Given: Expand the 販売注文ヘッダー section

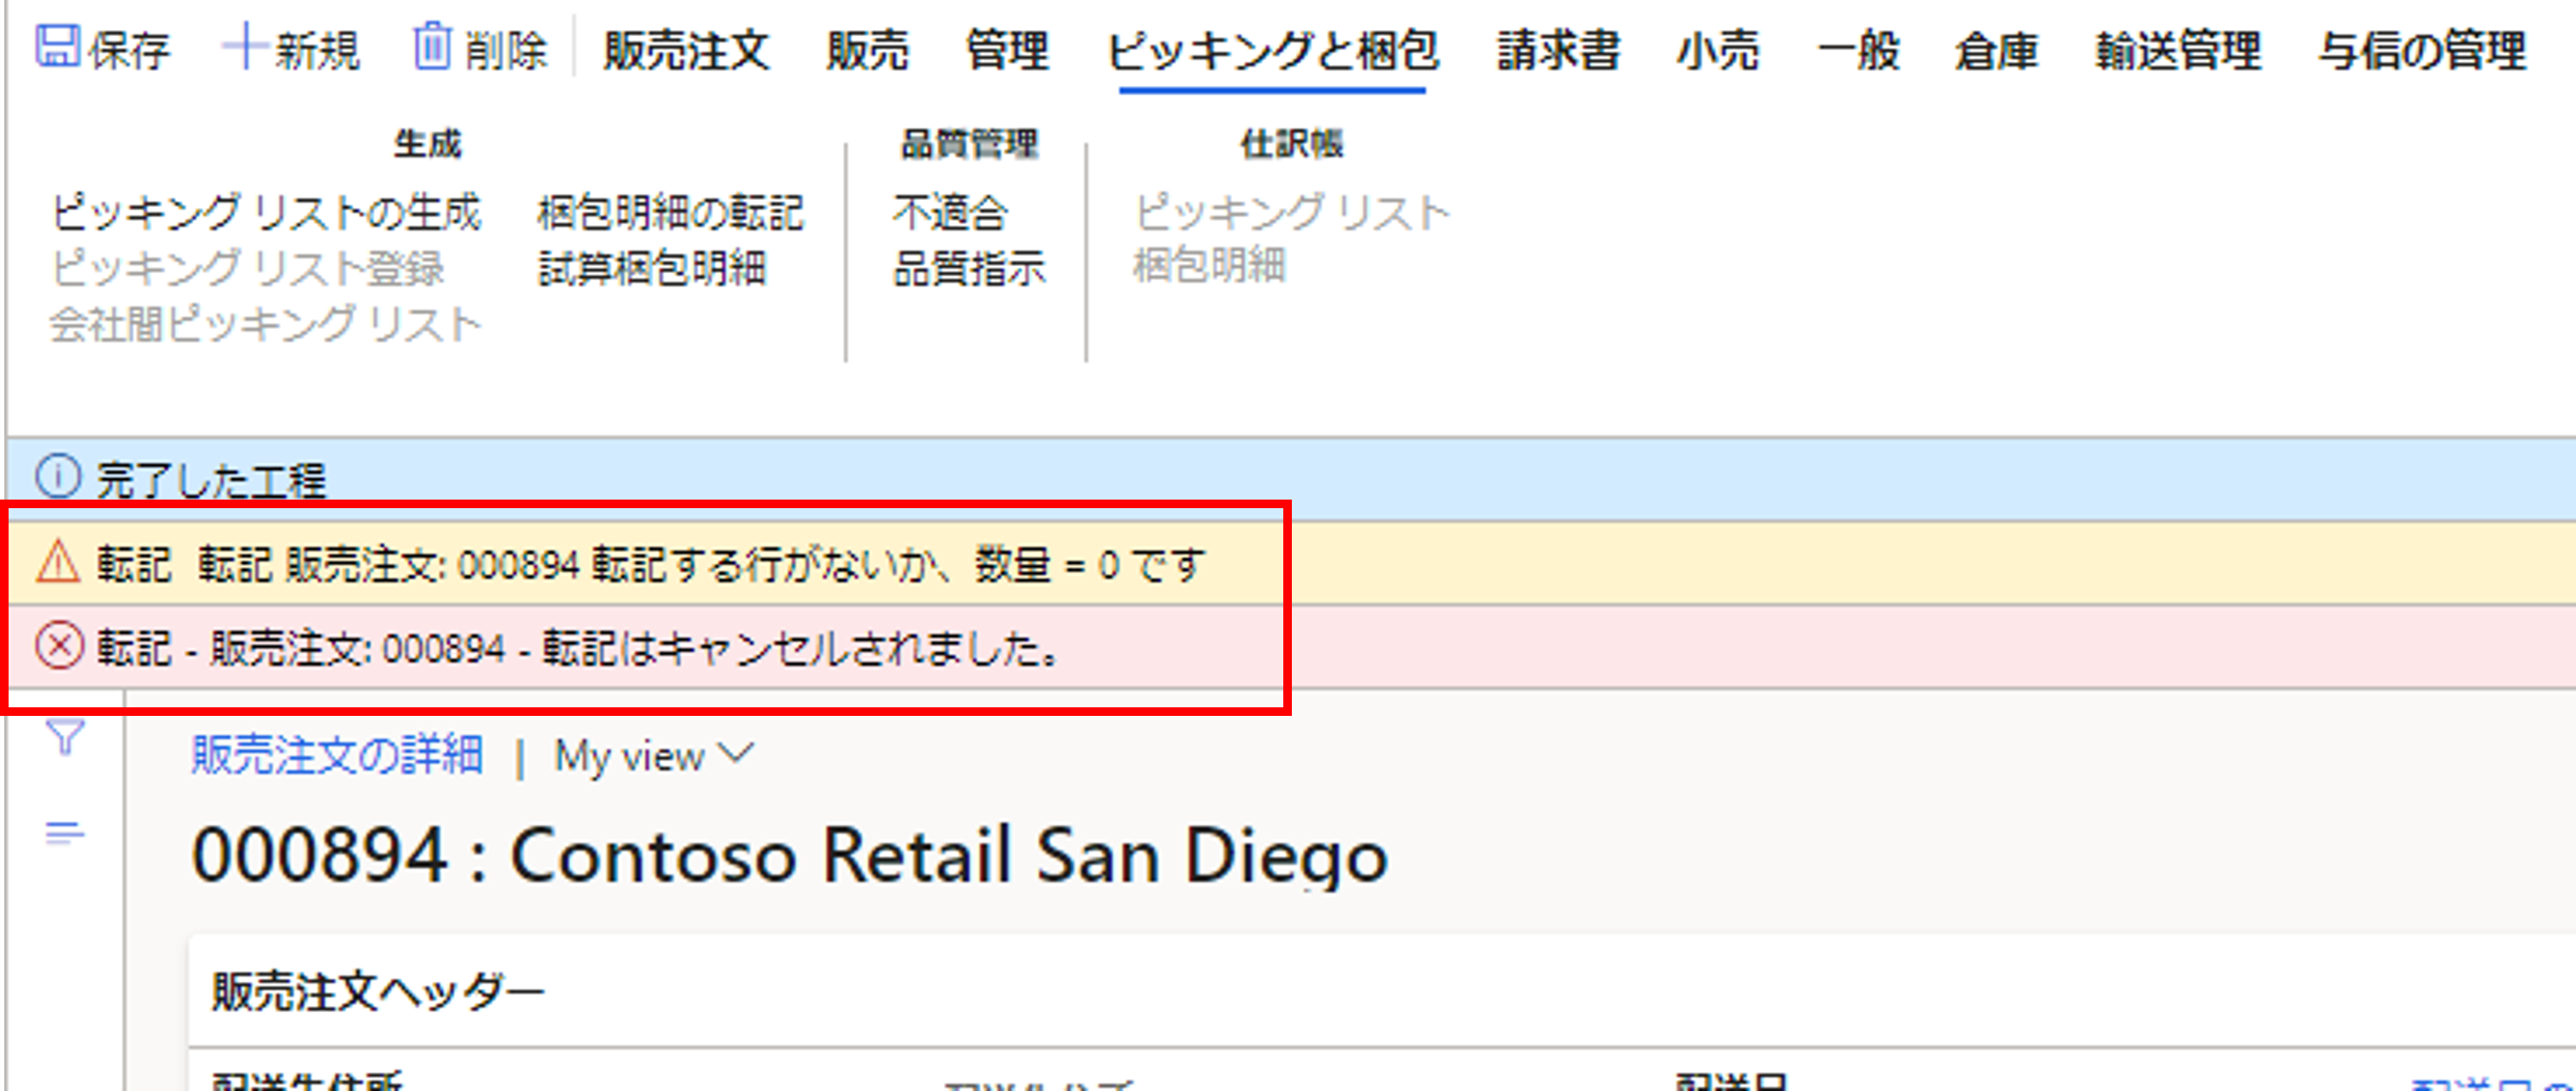Looking at the screenshot, I should (x=378, y=992).
